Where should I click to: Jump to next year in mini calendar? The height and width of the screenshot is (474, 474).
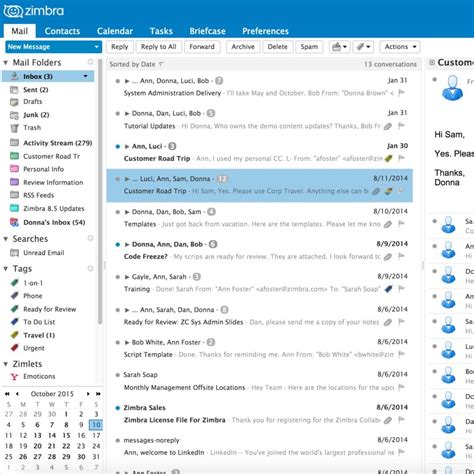click(98, 394)
